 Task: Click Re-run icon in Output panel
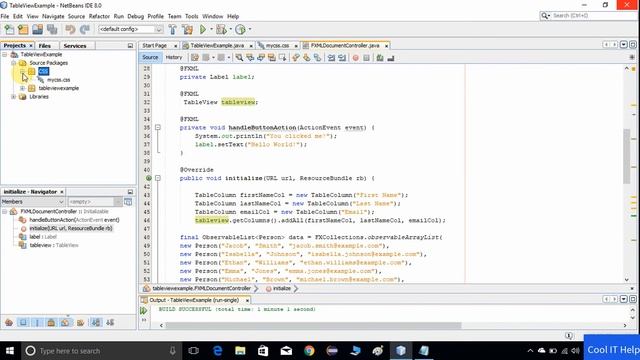[x=144, y=310]
